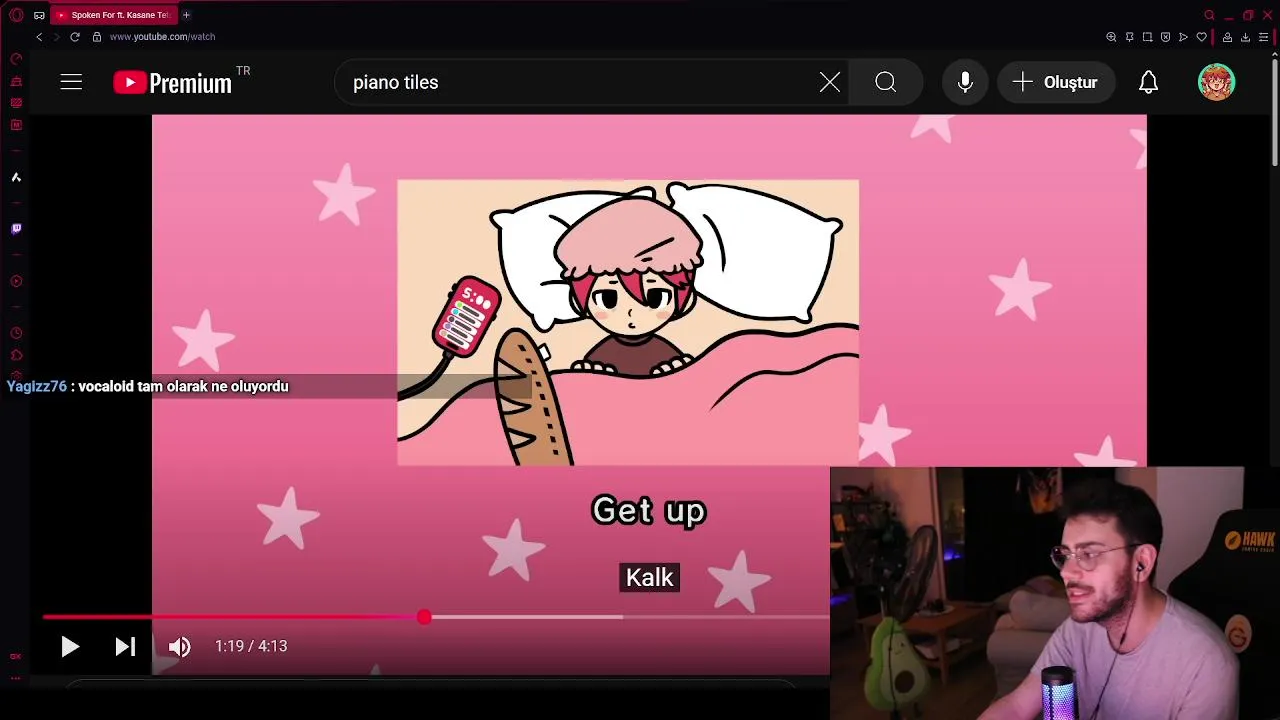Open the Easy Setup sliders icon
The height and width of the screenshot is (720, 1280).
point(1263,37)
